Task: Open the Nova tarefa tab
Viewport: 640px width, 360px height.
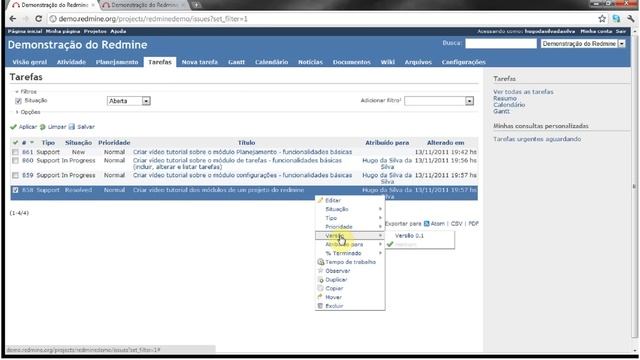Action: tap(200, 62)
